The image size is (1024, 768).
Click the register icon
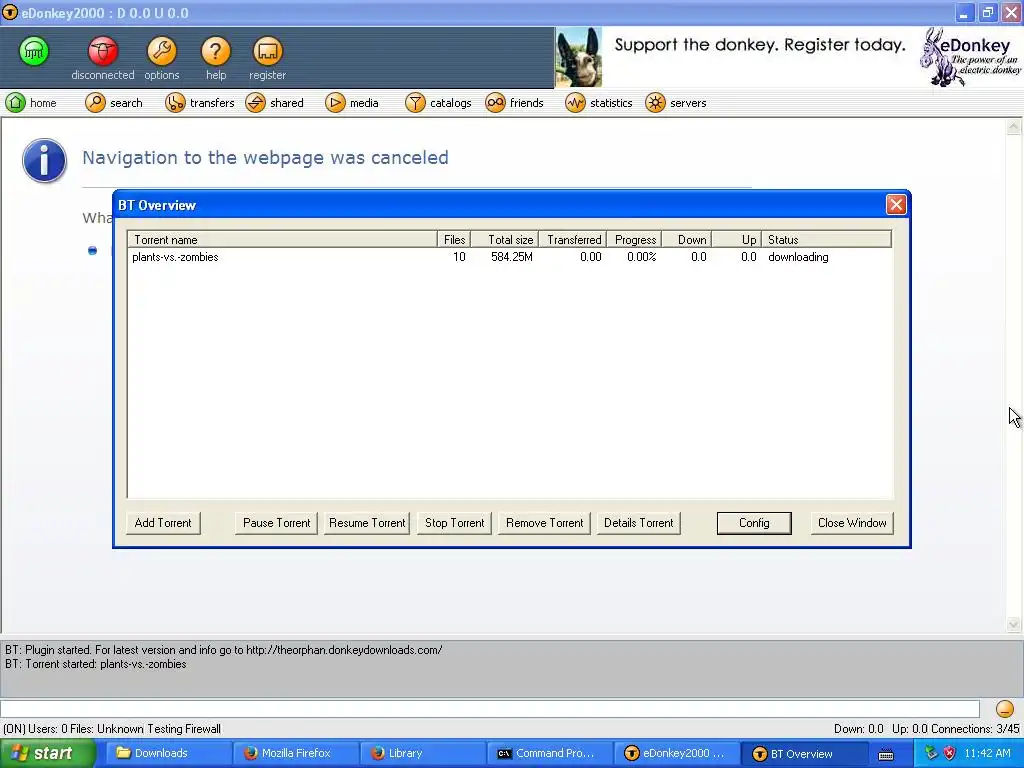[267, 51]
